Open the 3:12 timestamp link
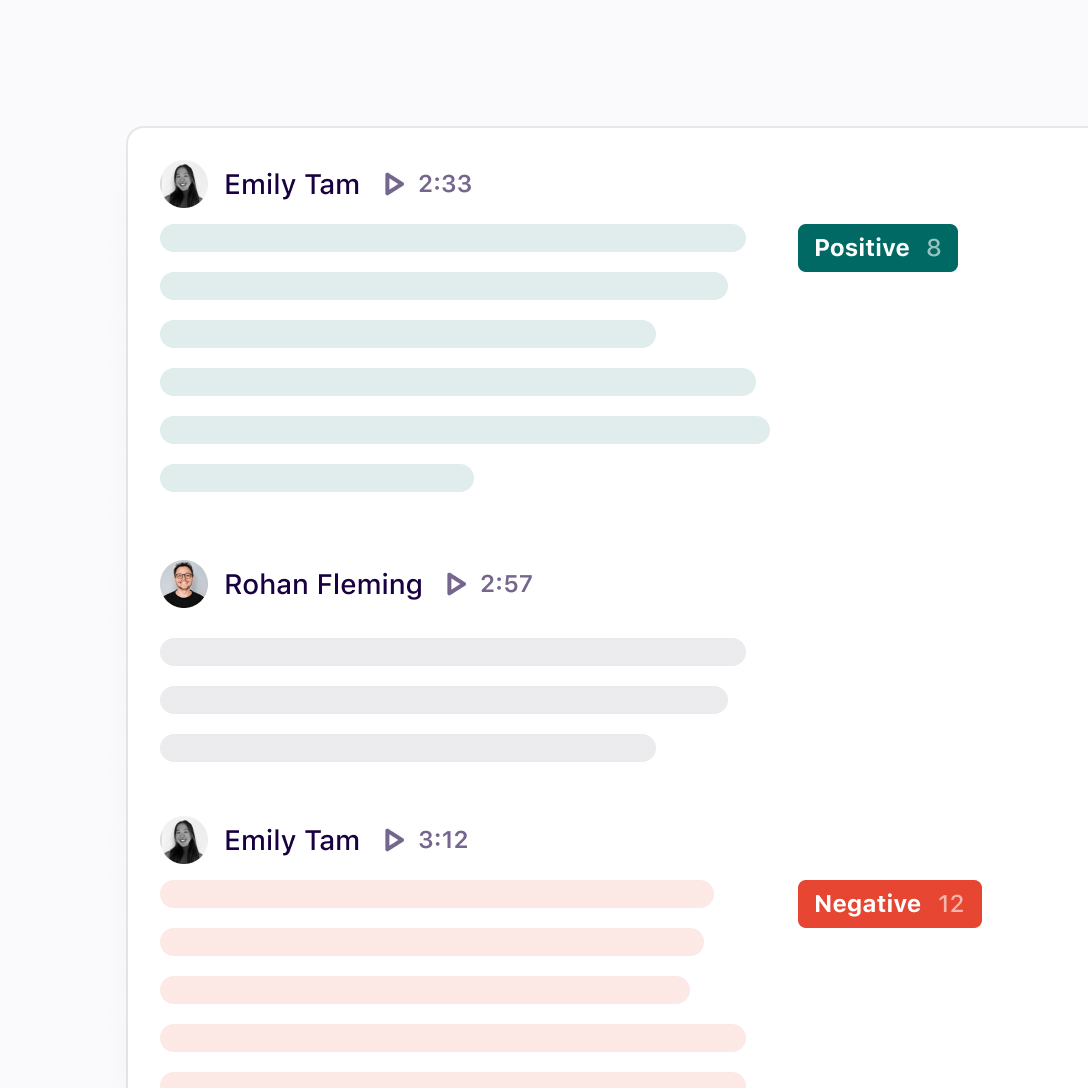The width and height of the screenshot is (1088, 1088). (442, 840)
